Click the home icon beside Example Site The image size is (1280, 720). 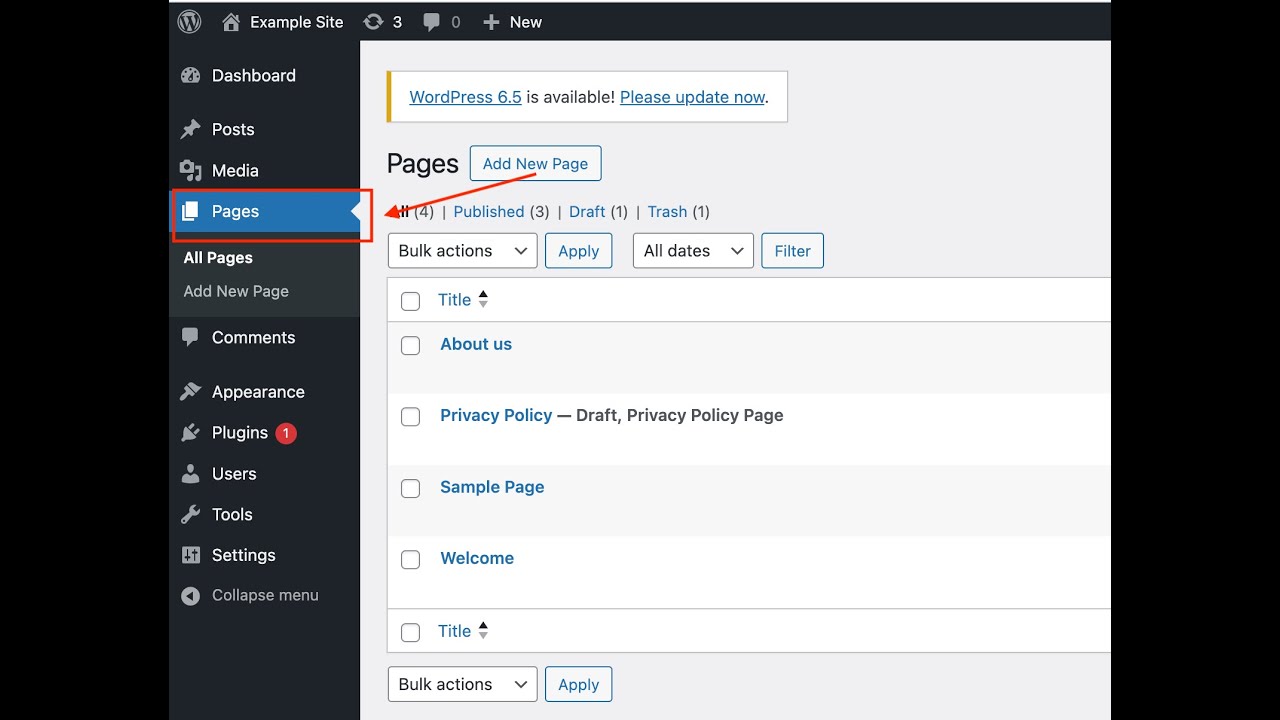231,21
